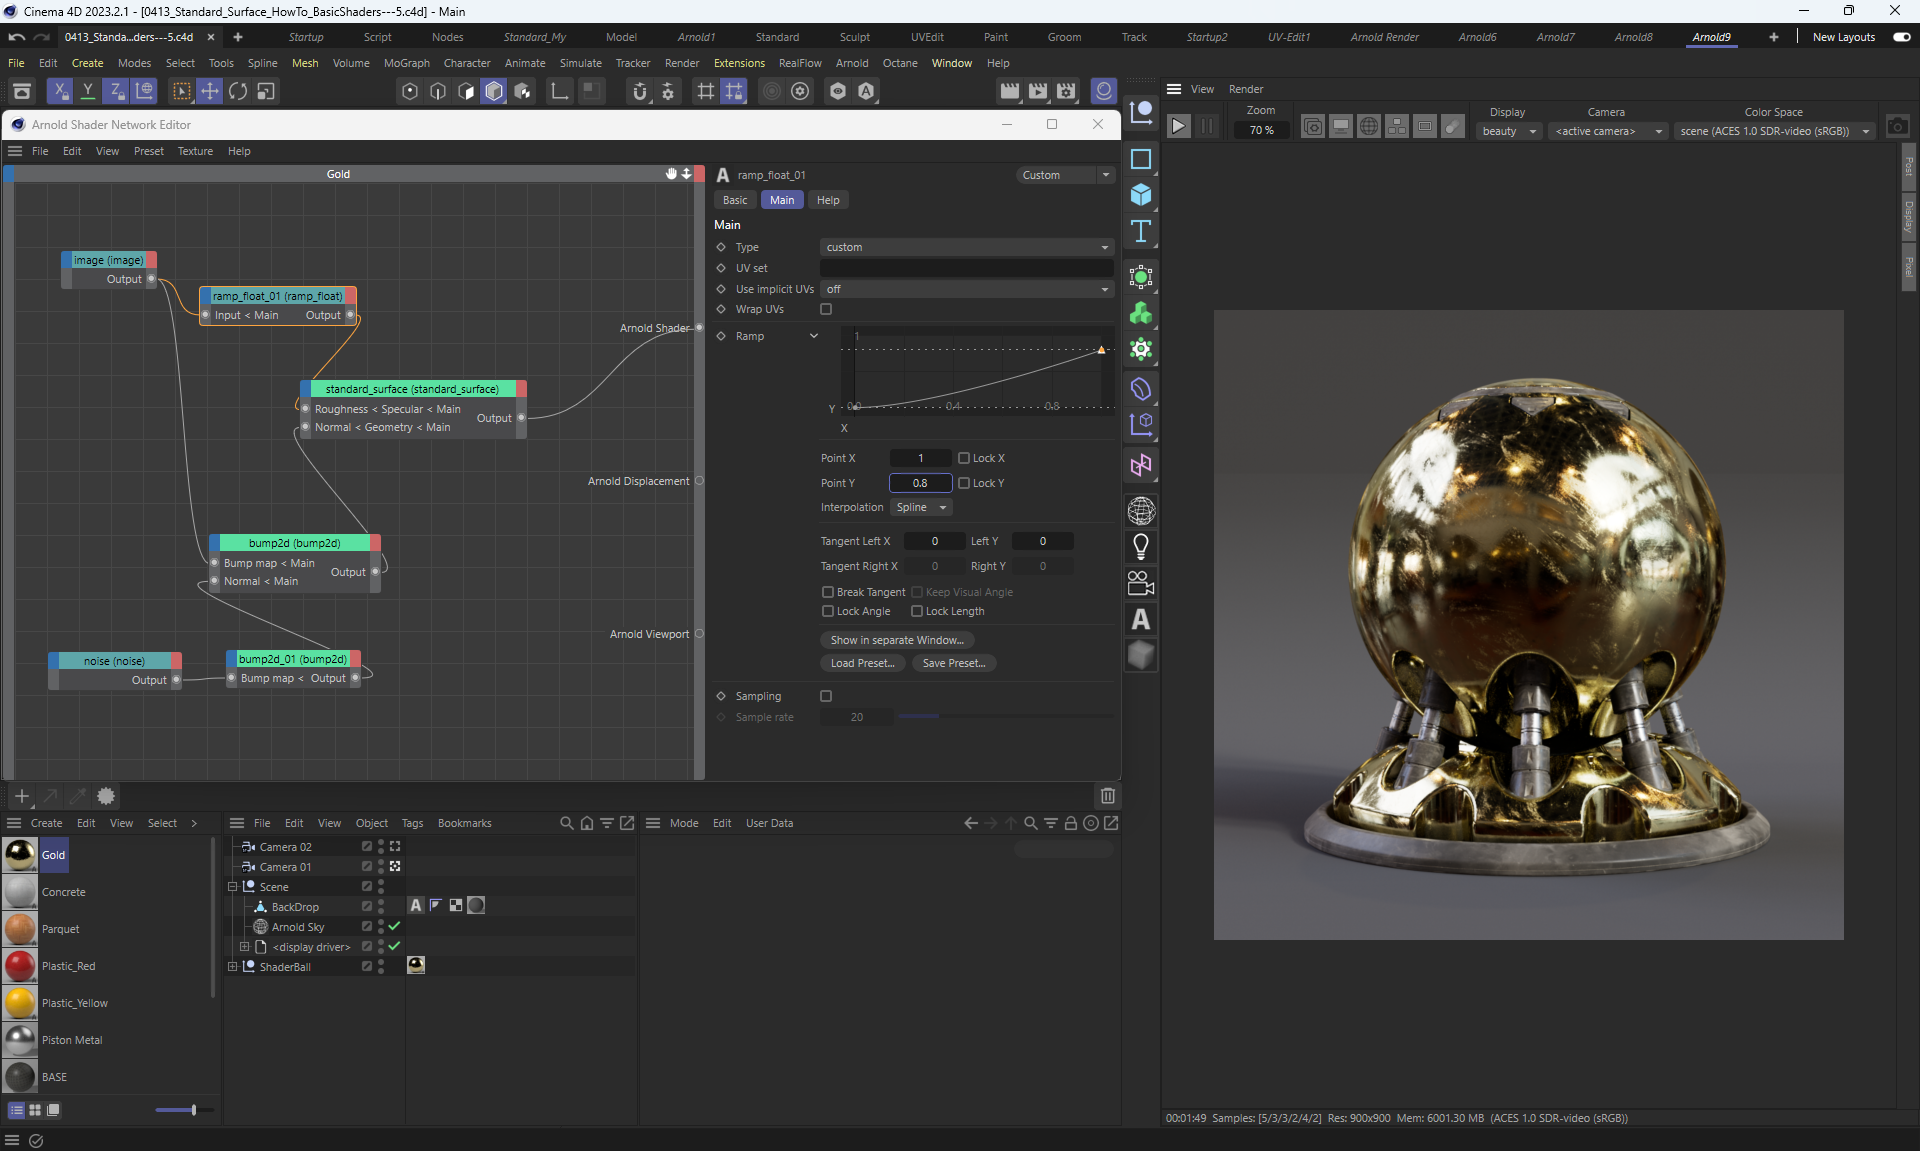Switch to the Basic tab of ramp_float_01
Screen dimensions: 1920x1151
[735, 200]
